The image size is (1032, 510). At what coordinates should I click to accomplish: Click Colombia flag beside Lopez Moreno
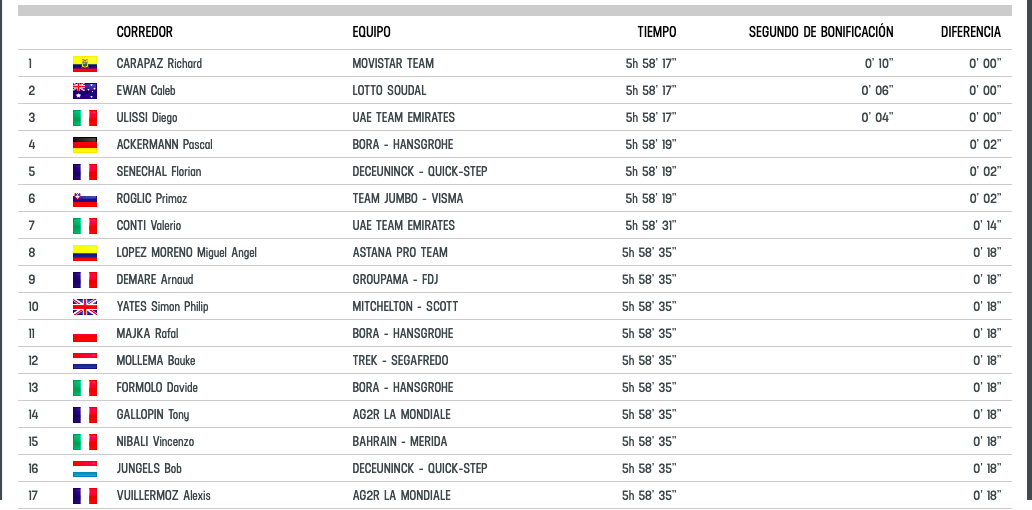pyautogui.click(x=85, y=253)
